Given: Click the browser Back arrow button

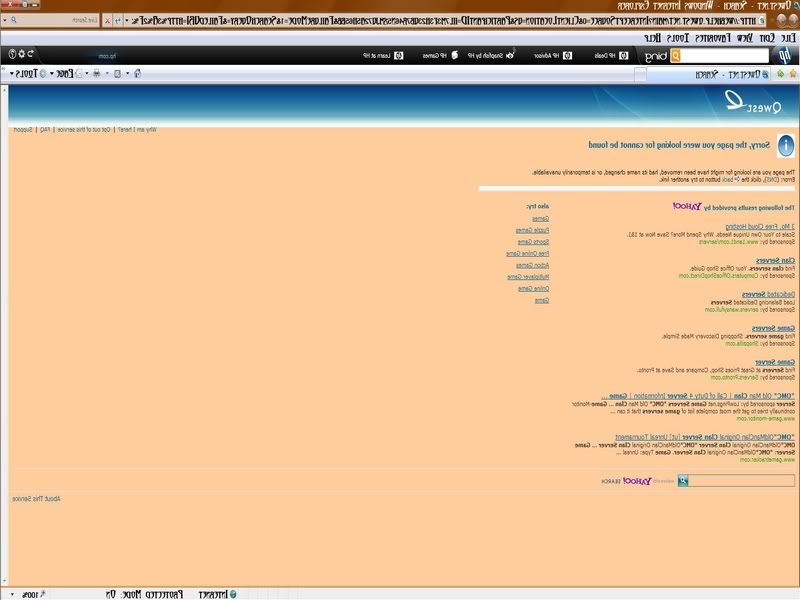Looking at the screenshot, I should (x=793, y=20).
